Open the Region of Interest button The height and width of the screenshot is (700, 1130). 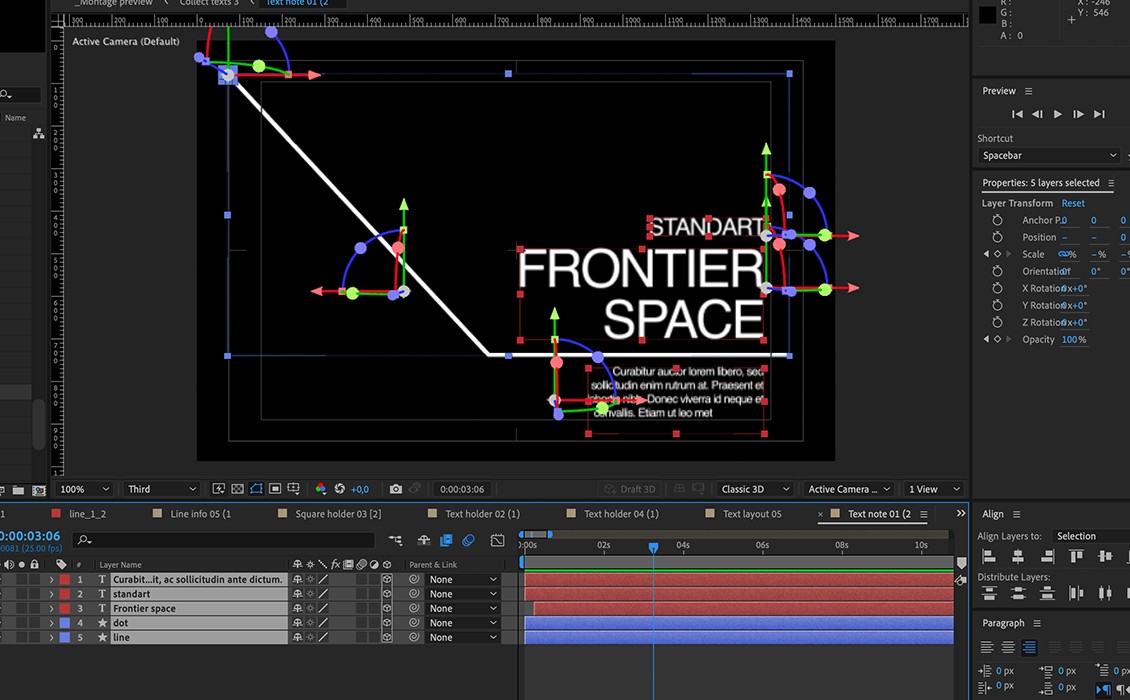[275, 489]
